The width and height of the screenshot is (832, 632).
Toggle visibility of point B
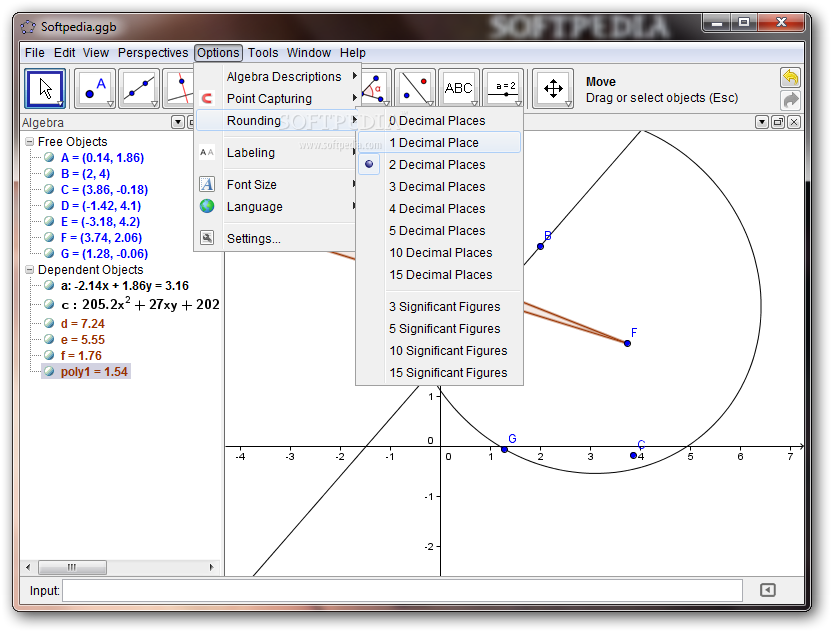click(49, 173)
